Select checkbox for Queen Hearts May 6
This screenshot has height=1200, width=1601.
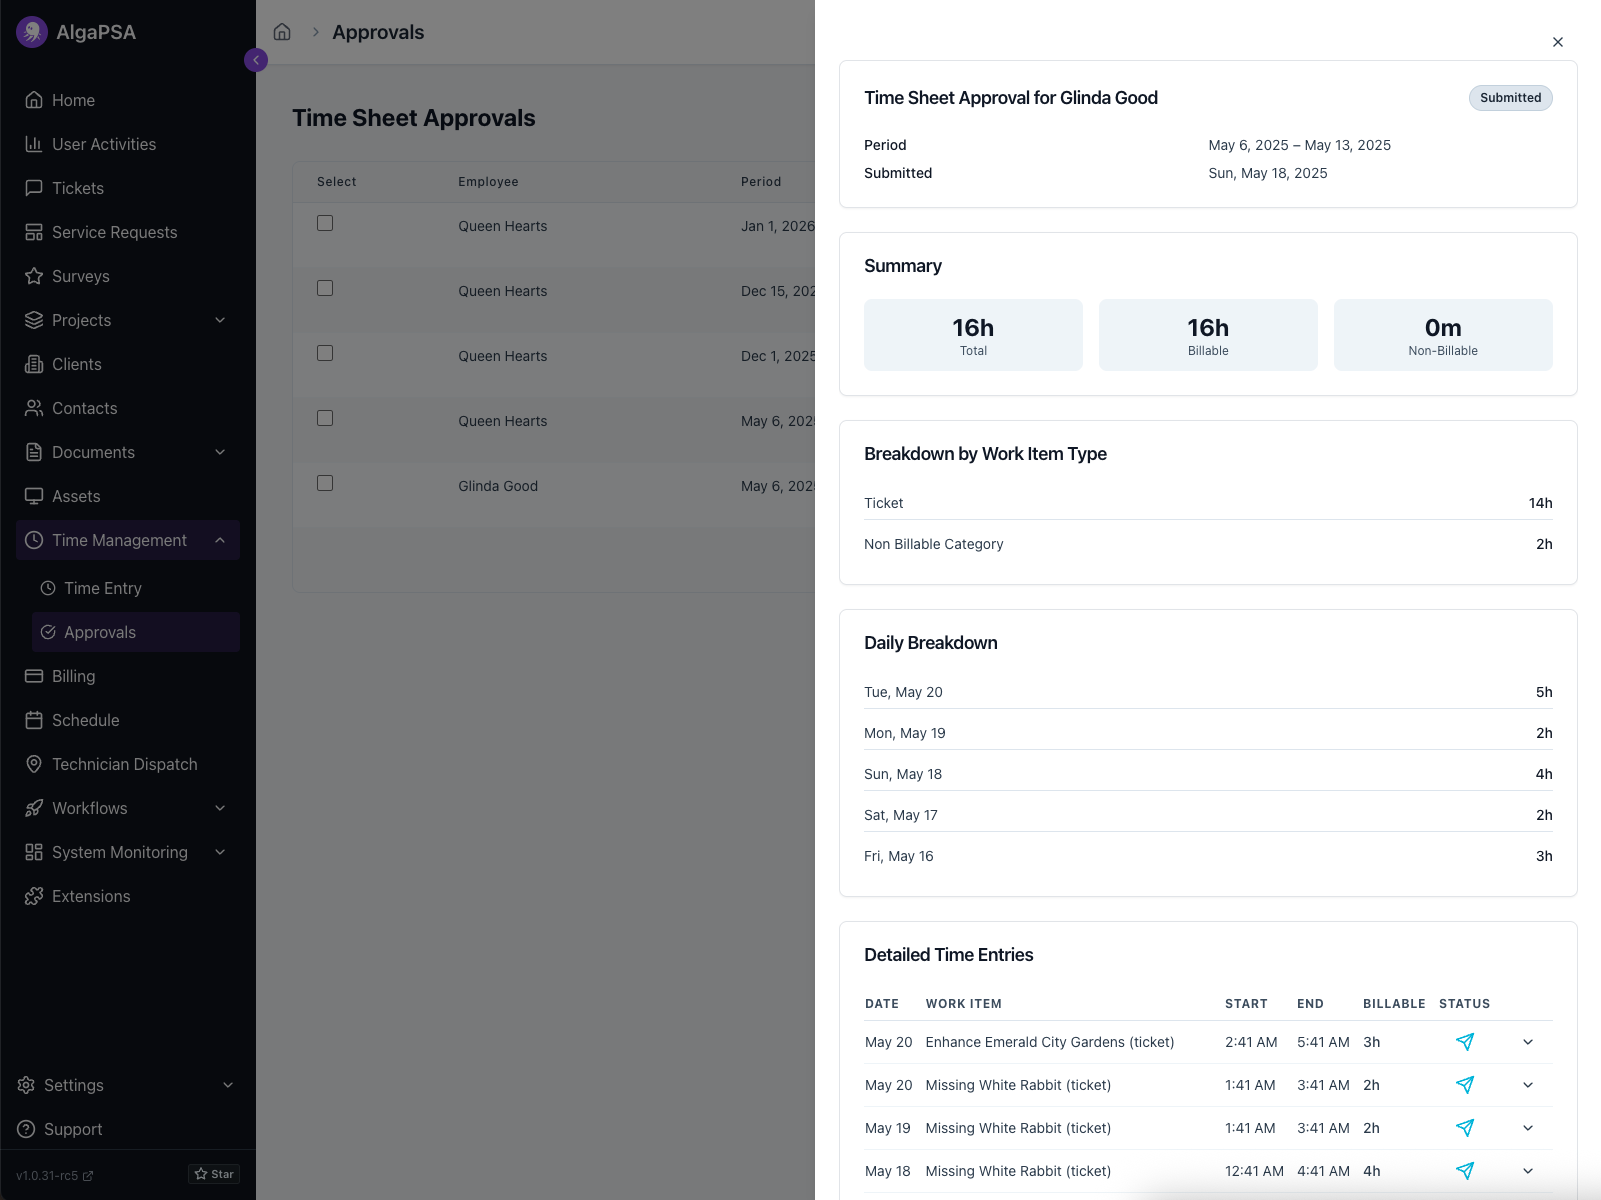(x=325, y=418)
